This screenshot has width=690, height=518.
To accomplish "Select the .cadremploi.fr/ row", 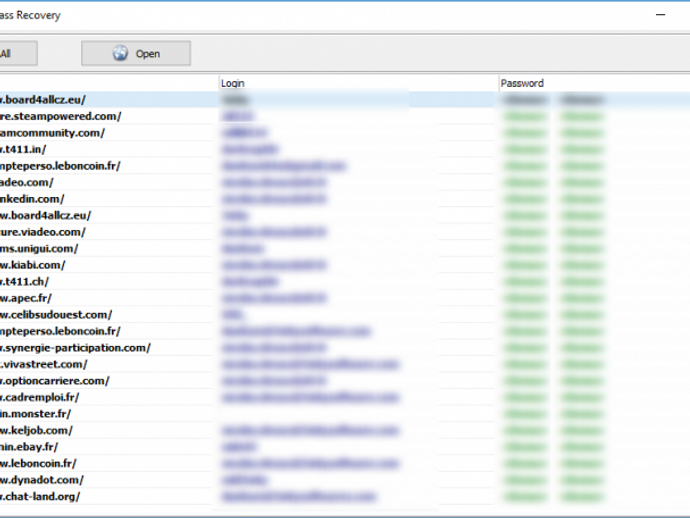I will coord(345,397).
